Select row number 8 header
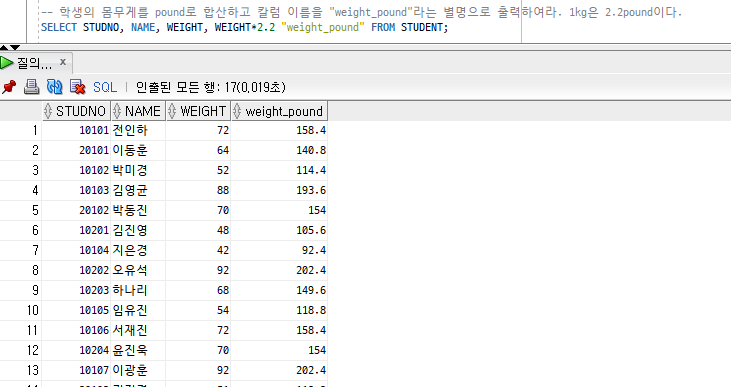This screenshot has height=387, width=731. coord(21,270)
